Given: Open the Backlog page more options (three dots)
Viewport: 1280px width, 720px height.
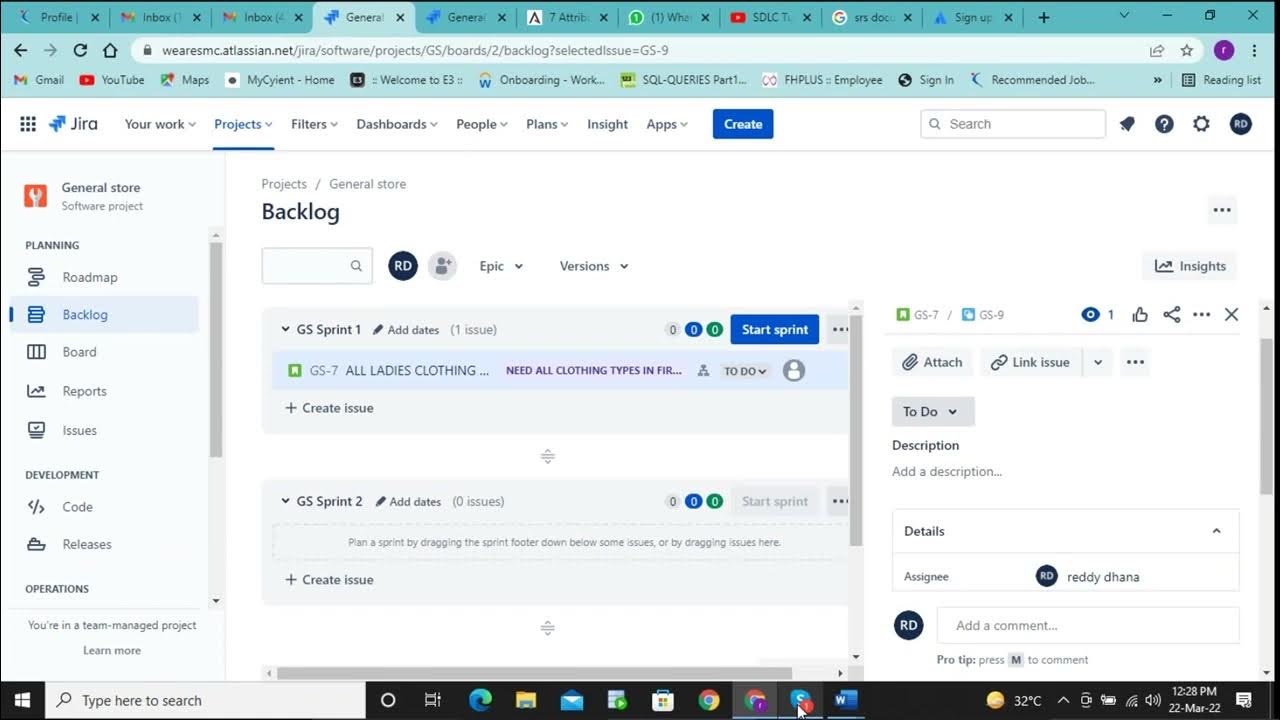Looking at the screenshot, I should 1222,210.
